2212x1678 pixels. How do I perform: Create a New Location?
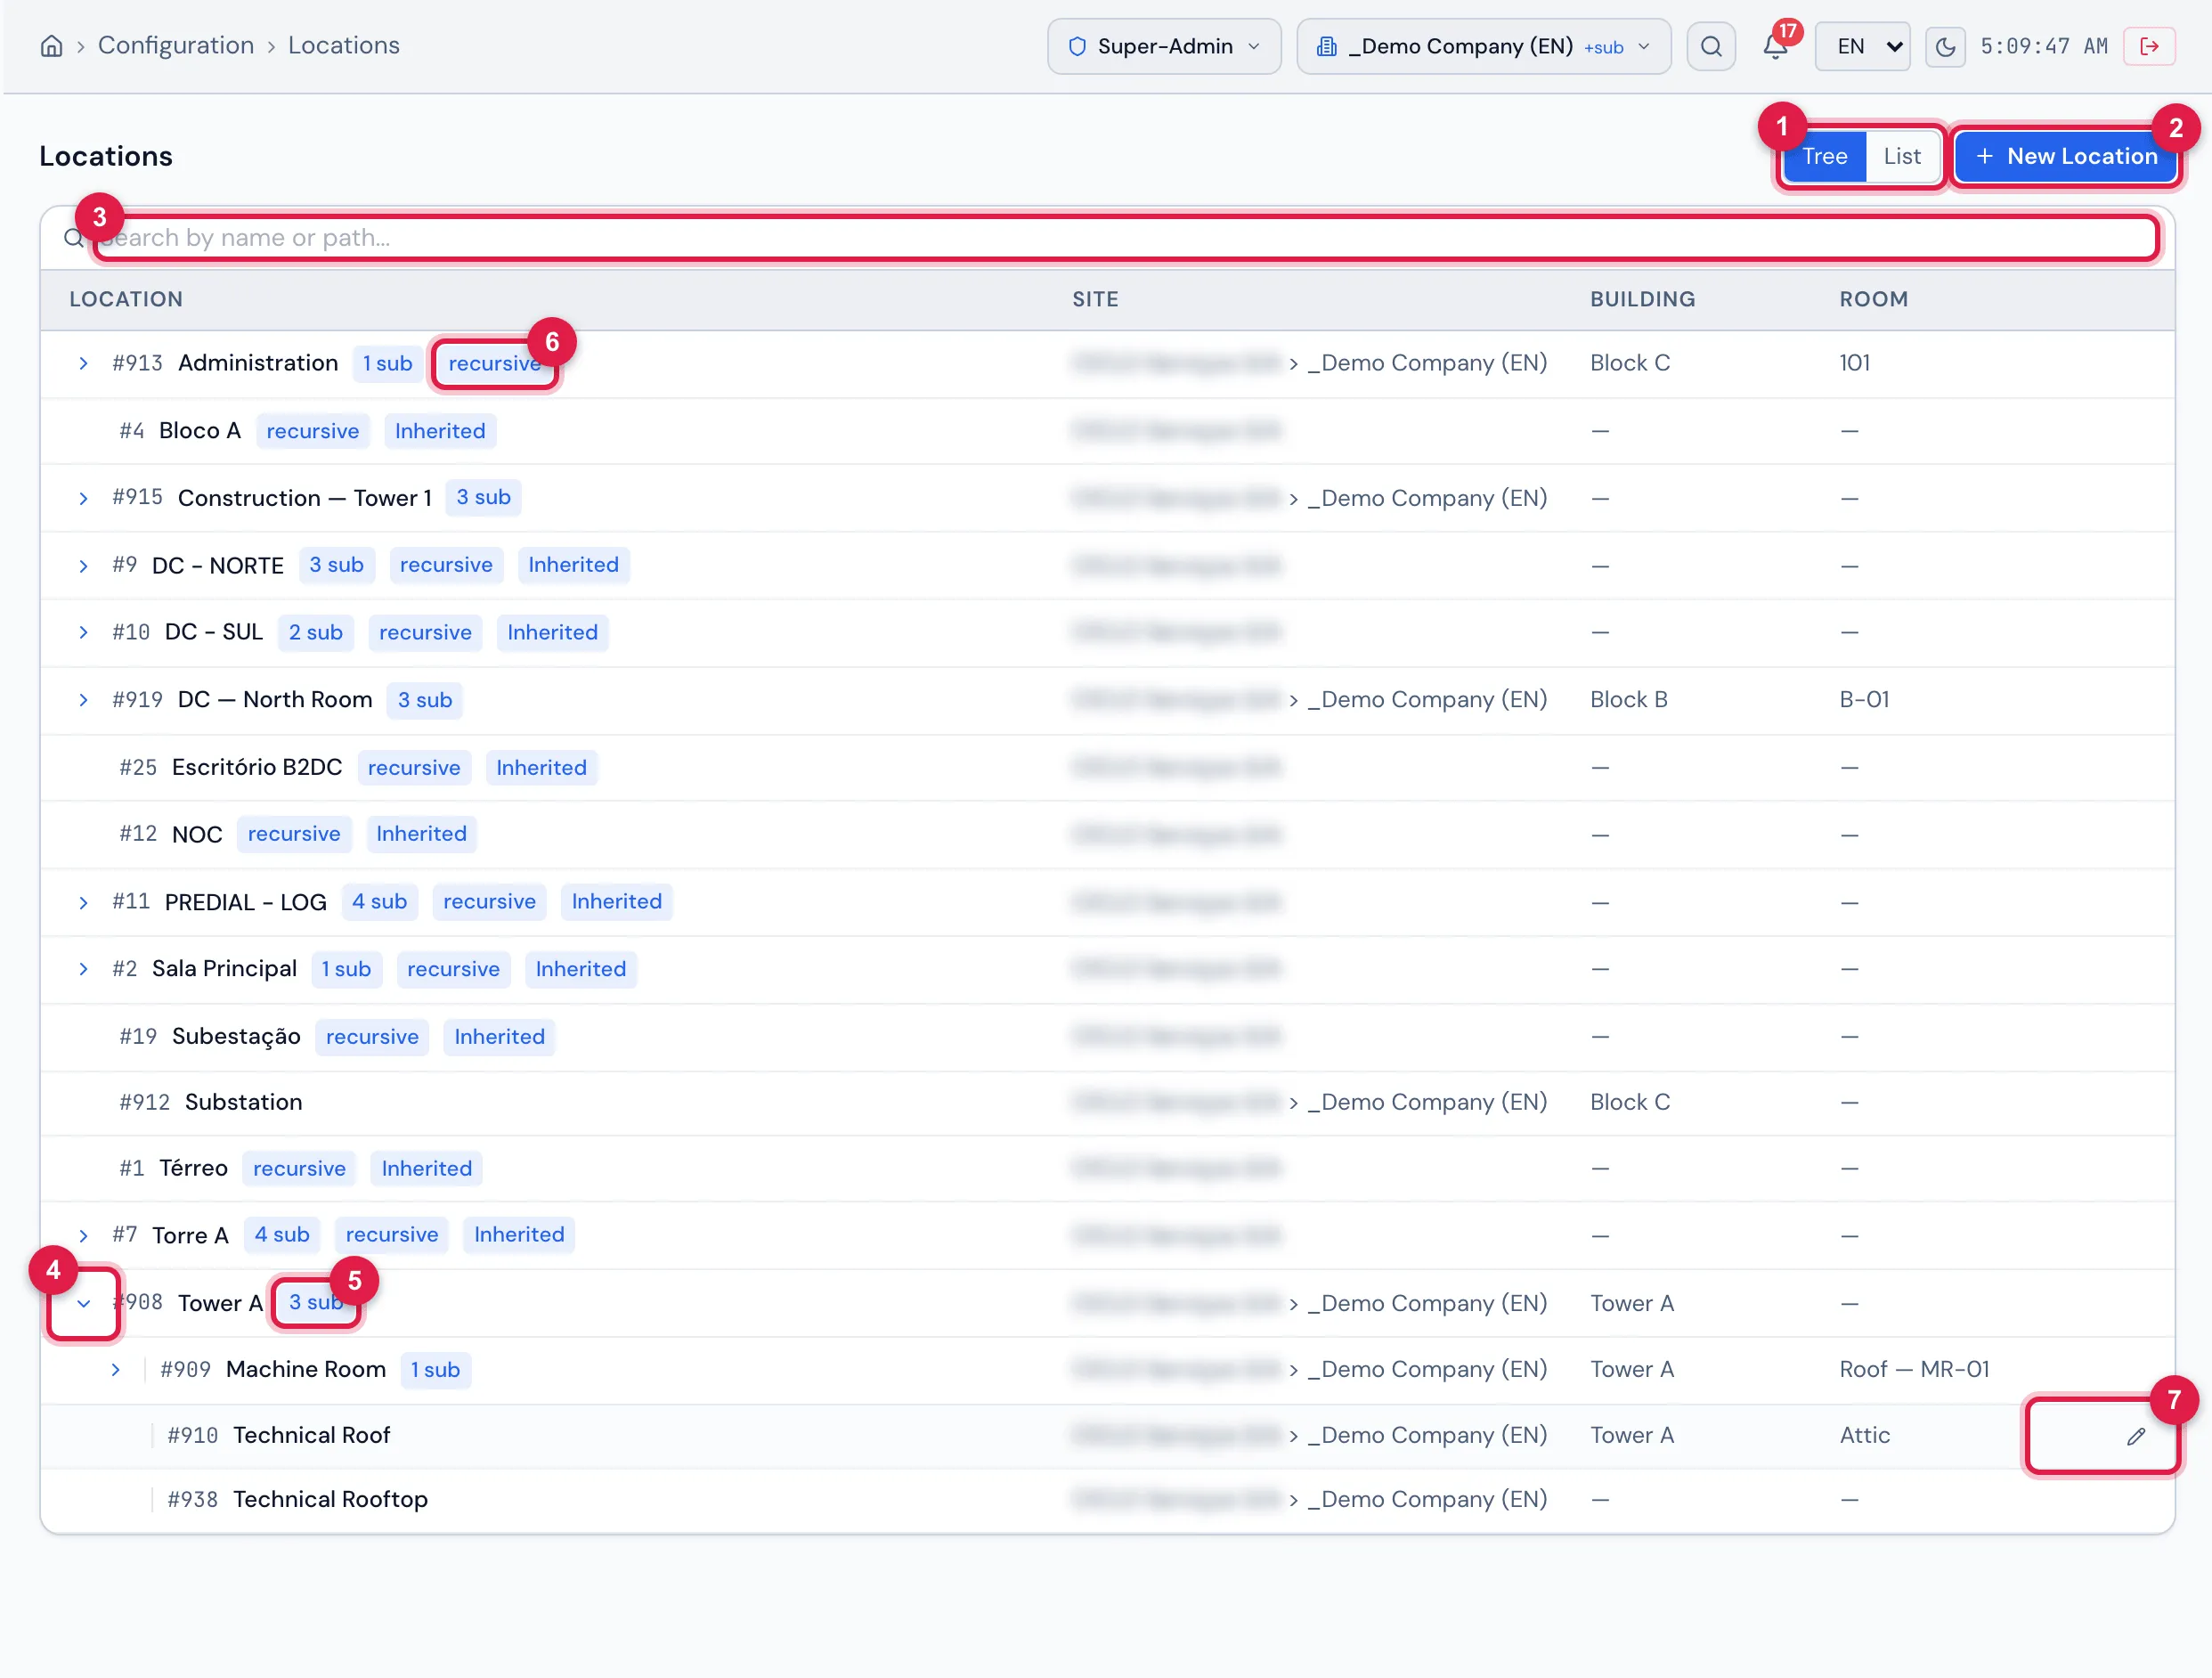point(2066,156)
